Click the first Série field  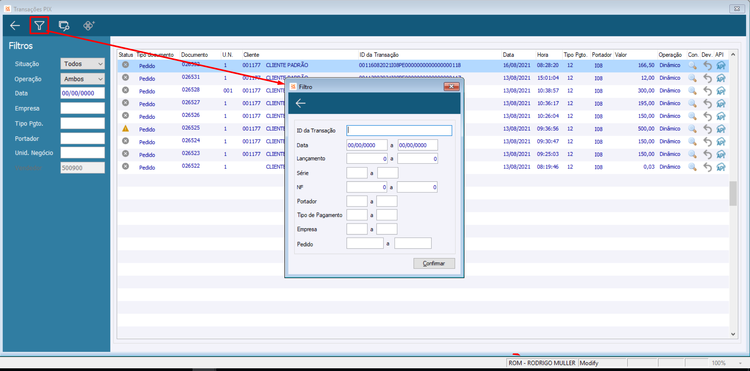(x=357, y=173)
